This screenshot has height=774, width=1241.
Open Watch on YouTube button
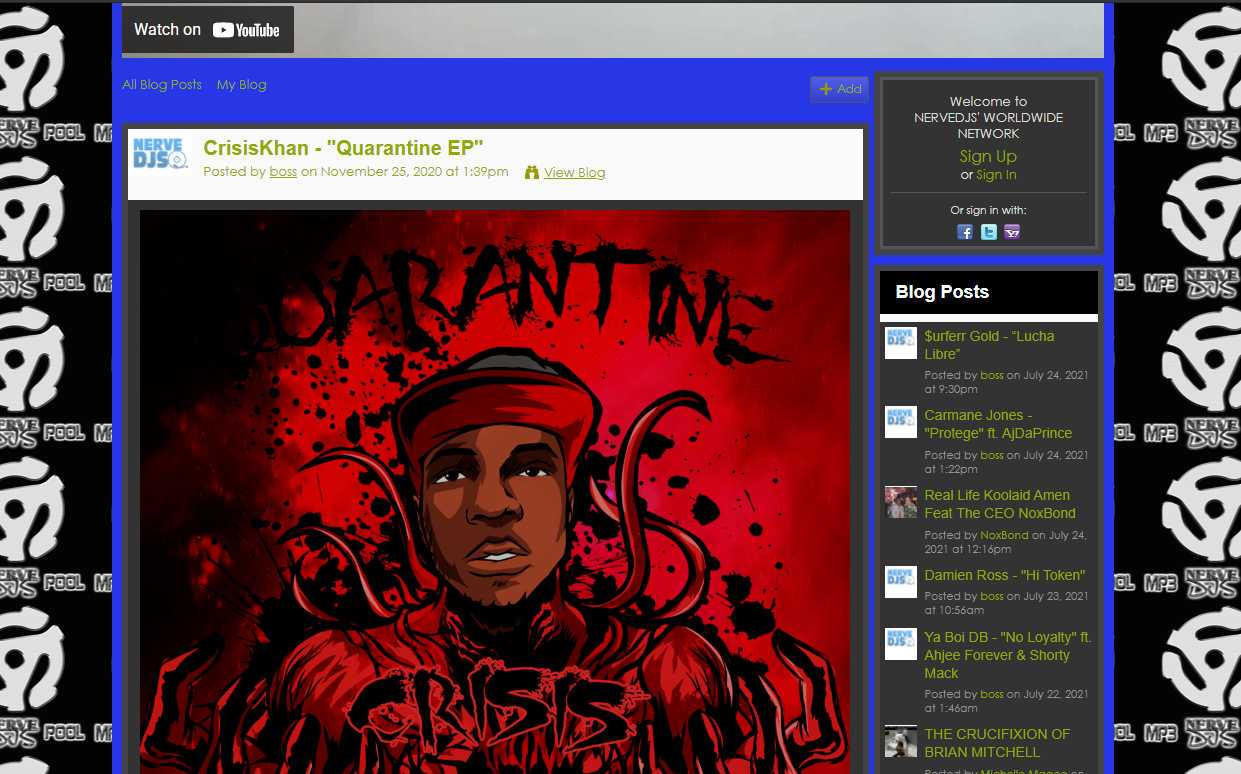208,30
